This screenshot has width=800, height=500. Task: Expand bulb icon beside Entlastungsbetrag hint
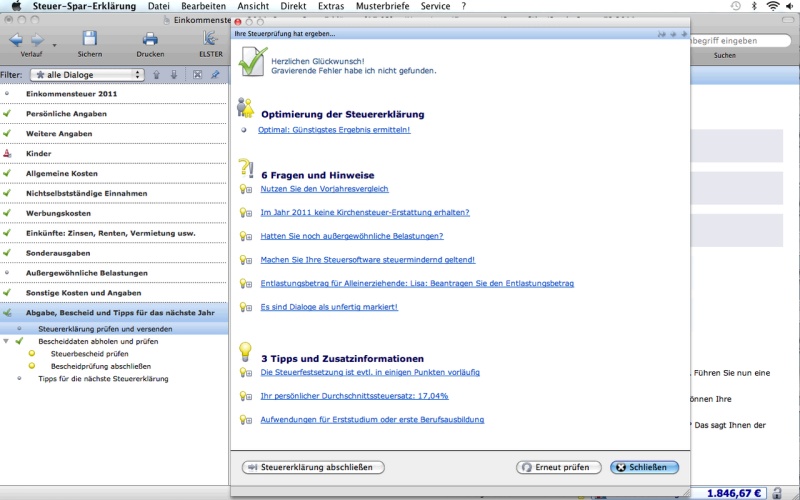coord(245,283)
